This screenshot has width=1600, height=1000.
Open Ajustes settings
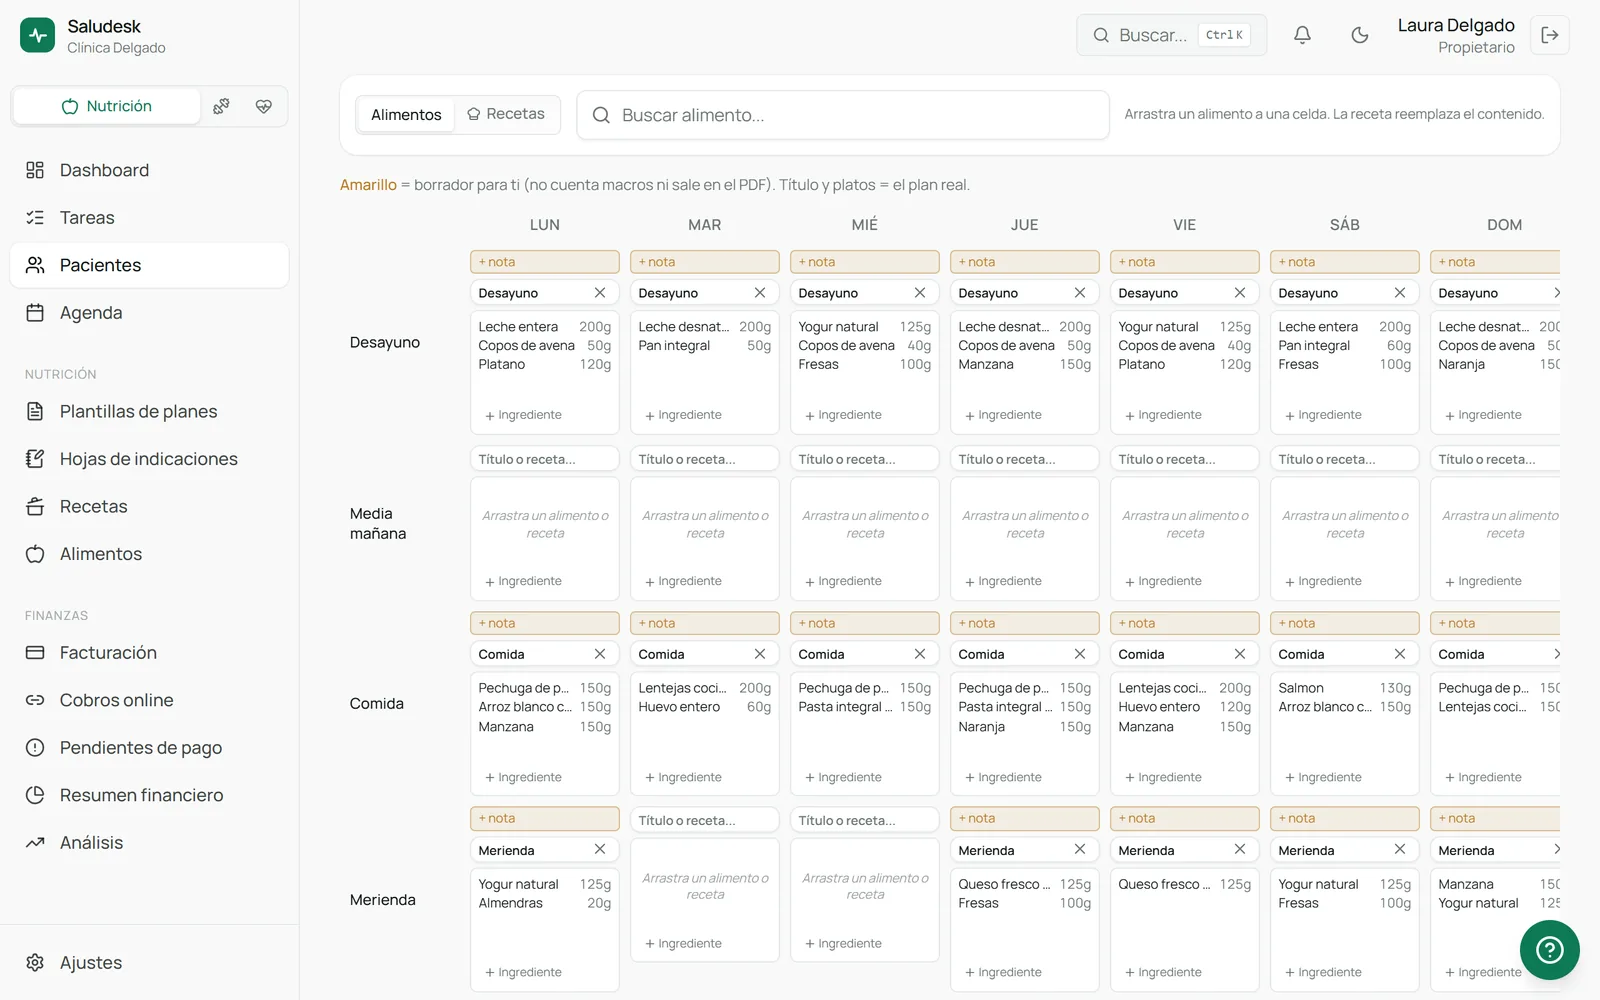tap(149, 962)
